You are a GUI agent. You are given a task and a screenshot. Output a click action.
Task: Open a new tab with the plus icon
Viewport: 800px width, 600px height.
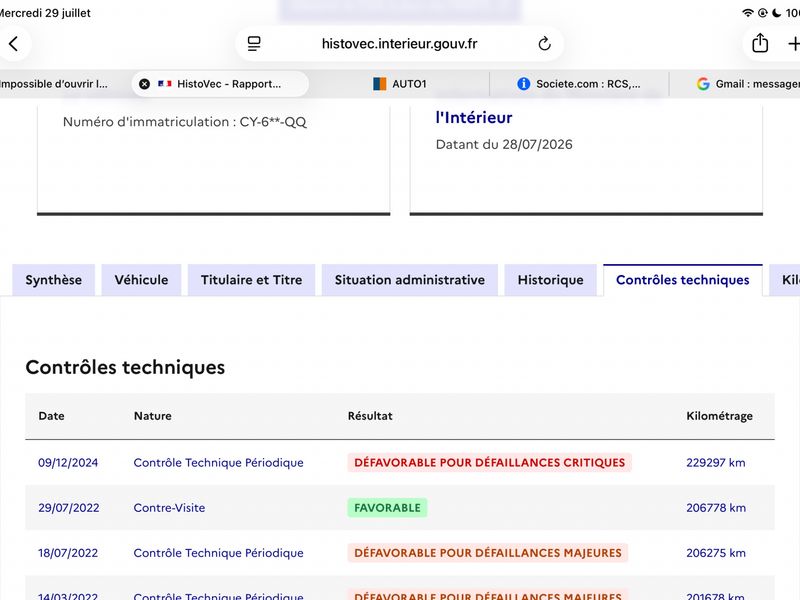point(793,44)
